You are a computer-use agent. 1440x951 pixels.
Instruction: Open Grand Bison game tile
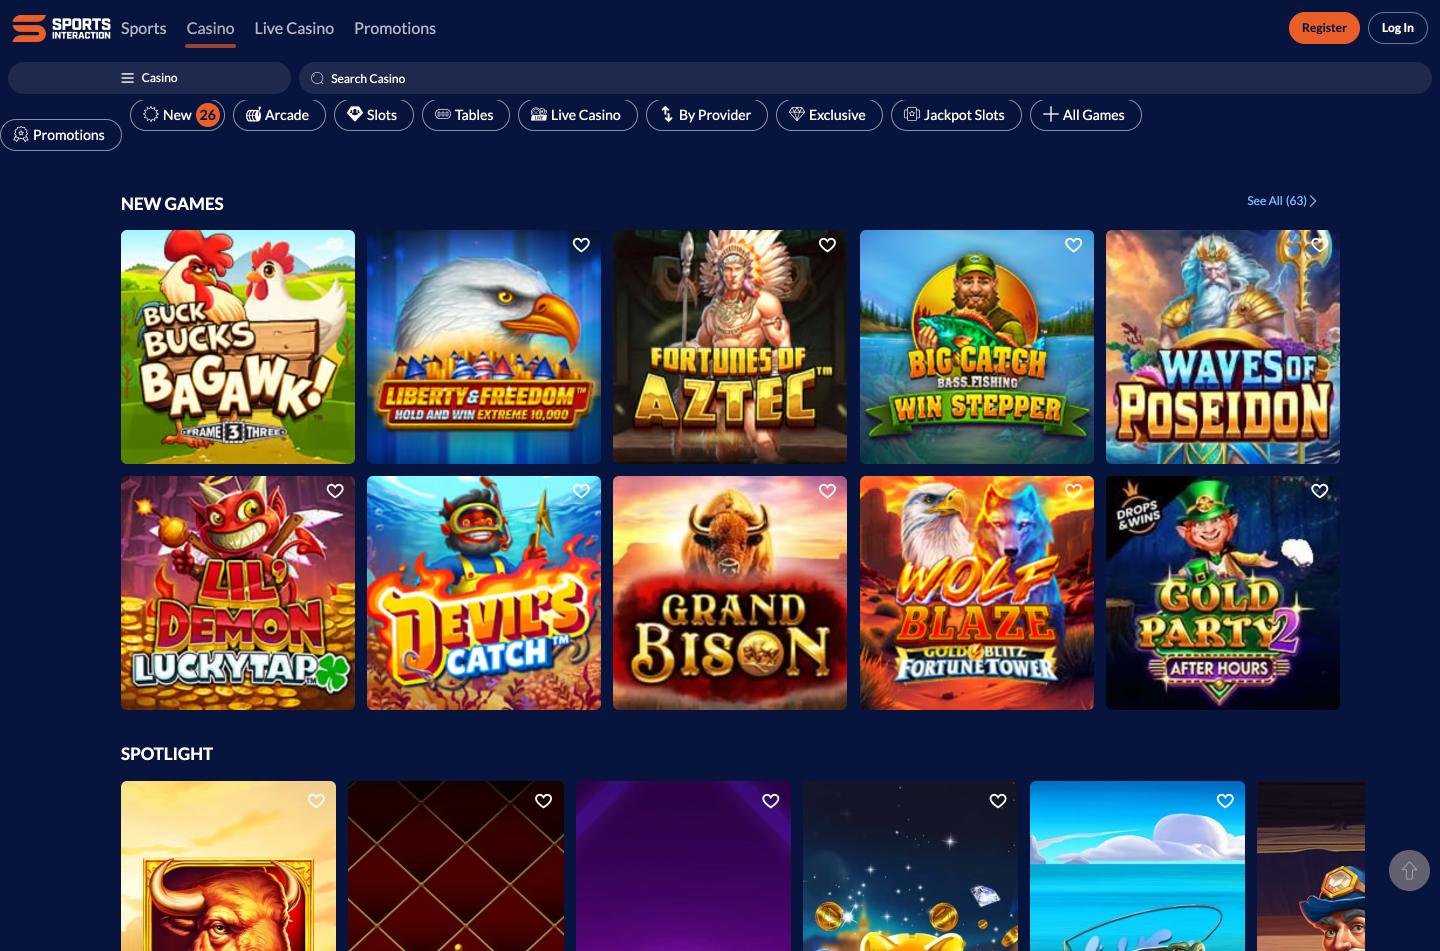(730, 593)
